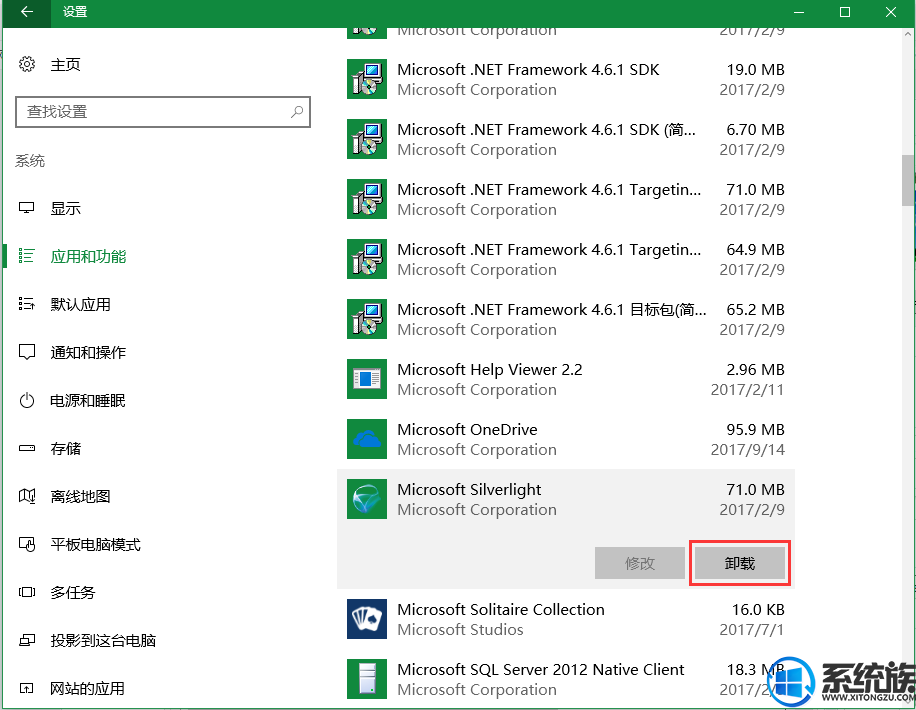Open 网站的应用 settings
This screenshot has width=916, height=710.
tap(88, 688)
